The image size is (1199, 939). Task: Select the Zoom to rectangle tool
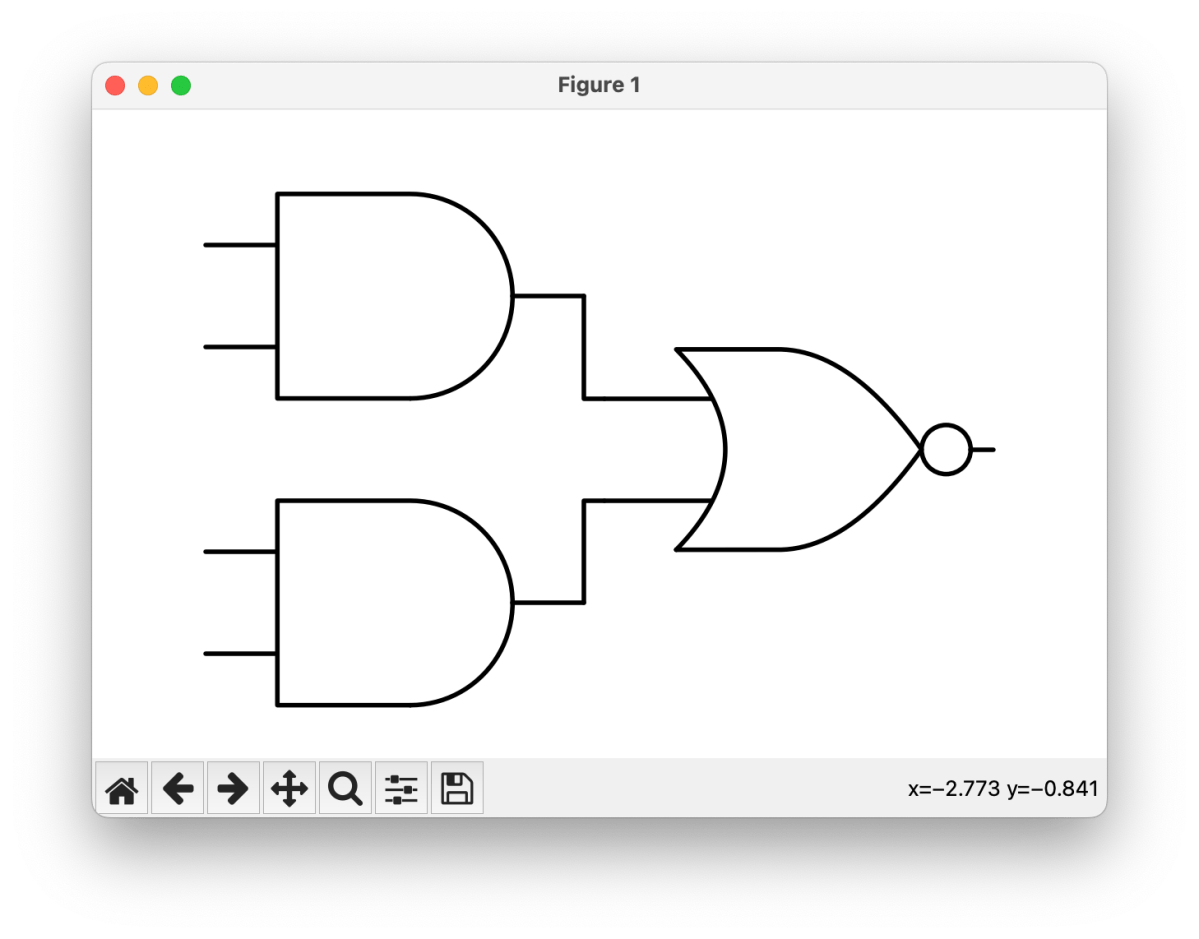345,788
